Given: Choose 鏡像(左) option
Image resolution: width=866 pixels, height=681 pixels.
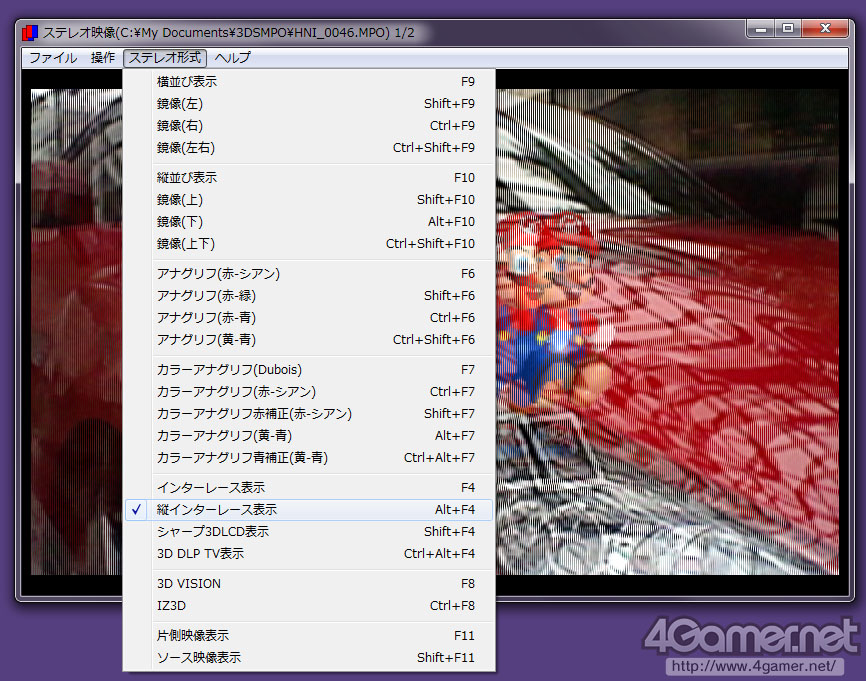Looking at the screenshot, I should (x=309, y=104).
